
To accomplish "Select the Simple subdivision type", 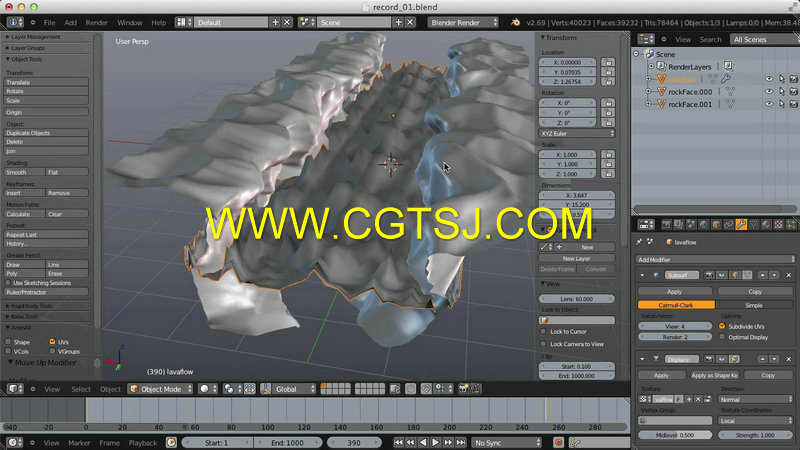I will pos(754,305).
